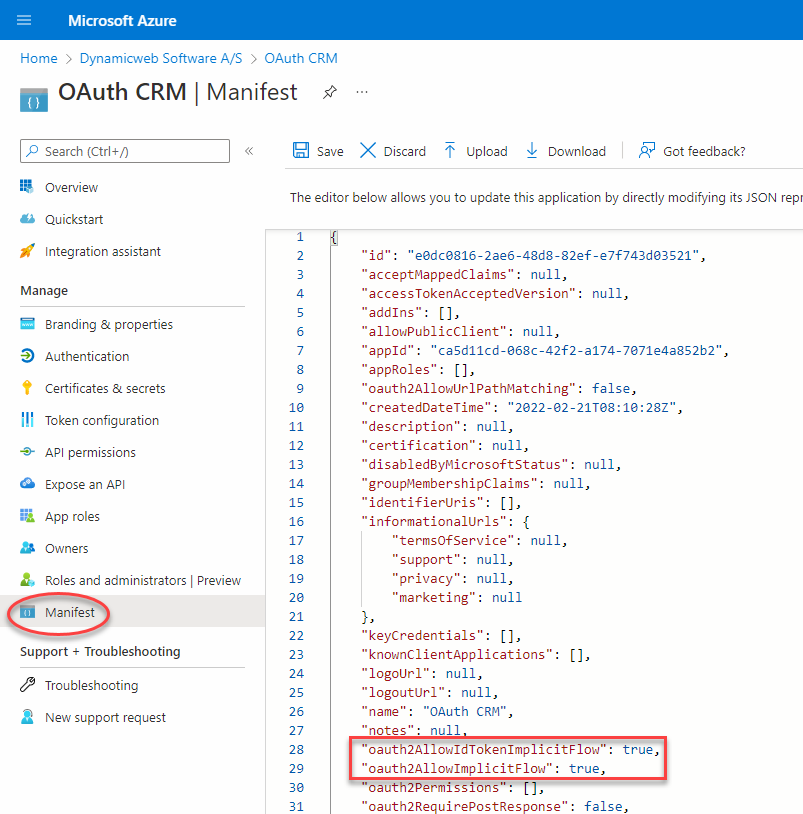The width and height of the screenshot is (803, 814).
Task: Discard manifest changes
Action: [x=392, y=151]
